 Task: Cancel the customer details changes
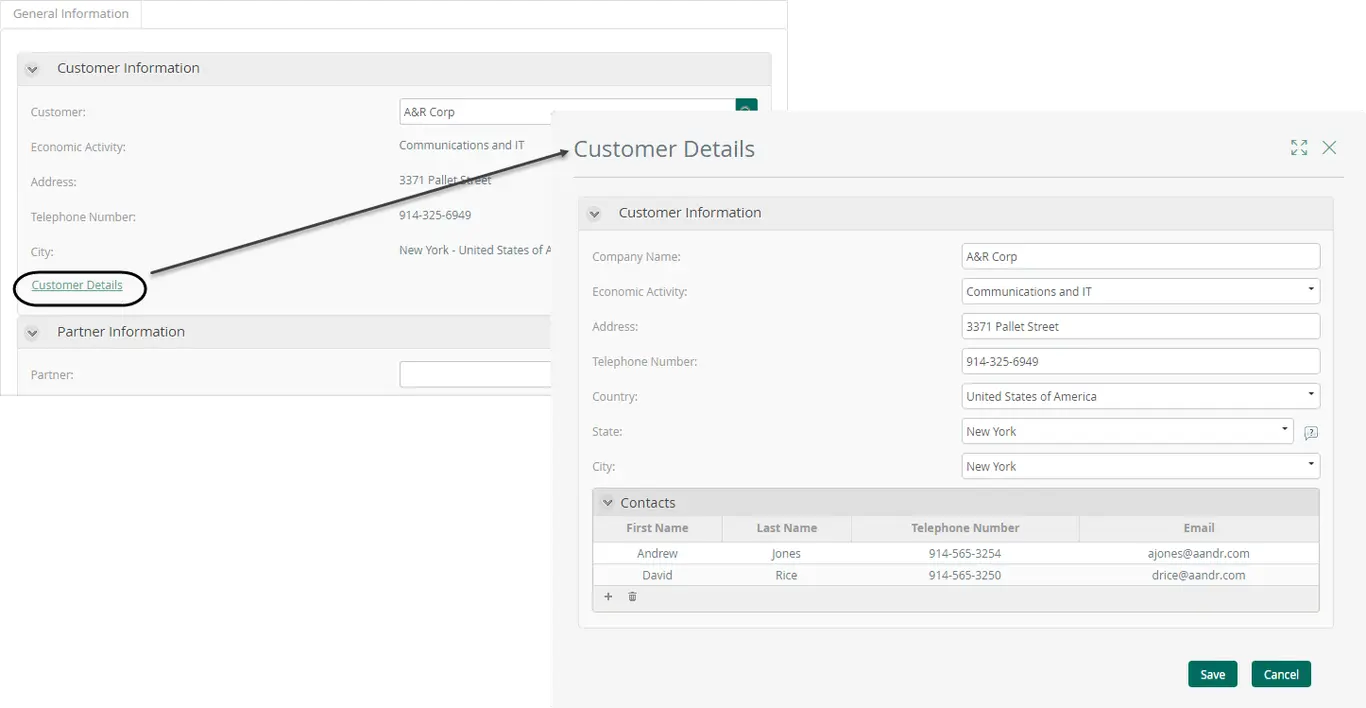tap(1281, 674)
